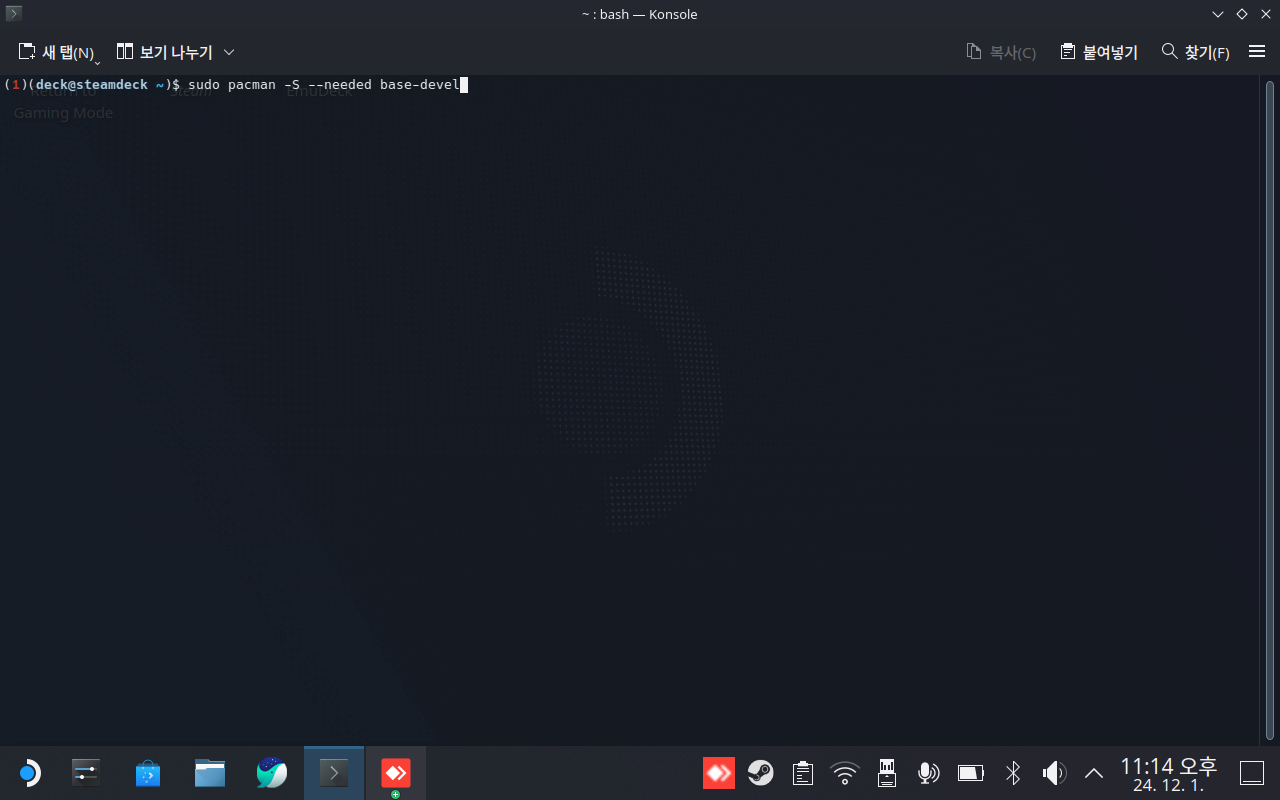
Task: Toggle the microphone tray icon
Action: tap(928, 773)
